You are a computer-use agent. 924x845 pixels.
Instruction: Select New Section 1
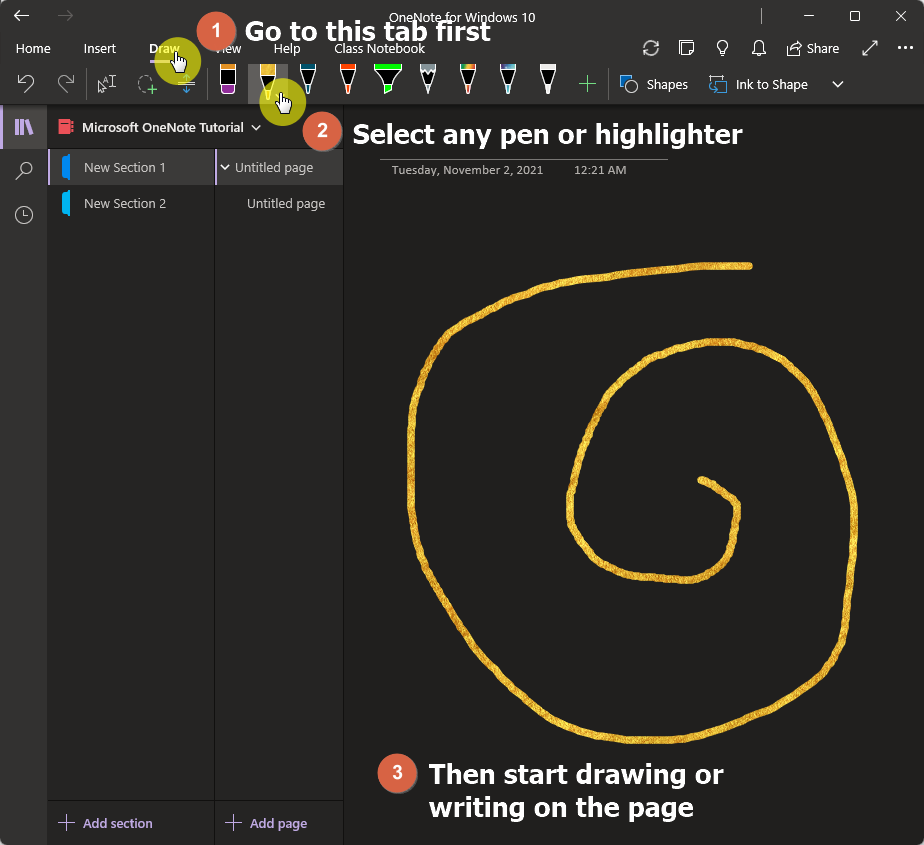coord(131,167)
